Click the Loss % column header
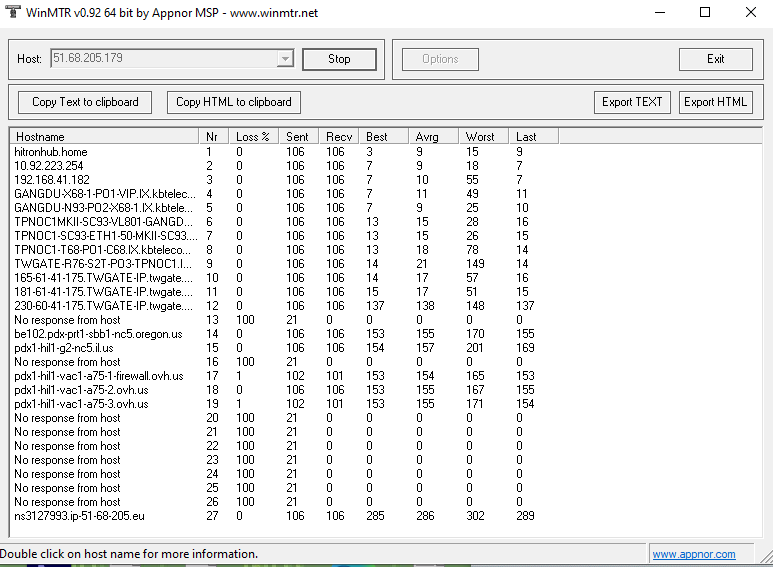Screen dimensions: 773x567 pyautogui.click(x=253, y=136)
